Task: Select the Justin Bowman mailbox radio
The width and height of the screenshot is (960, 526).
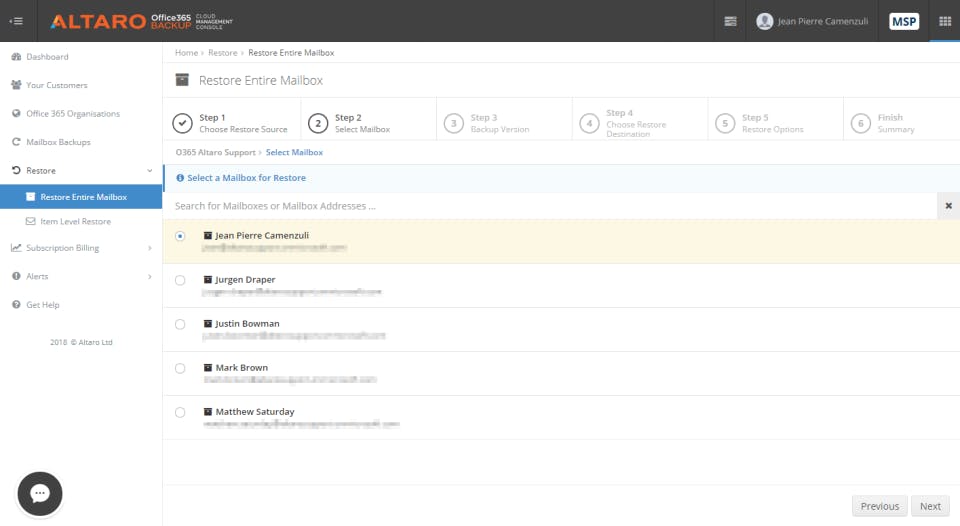Action: point(180,324)
